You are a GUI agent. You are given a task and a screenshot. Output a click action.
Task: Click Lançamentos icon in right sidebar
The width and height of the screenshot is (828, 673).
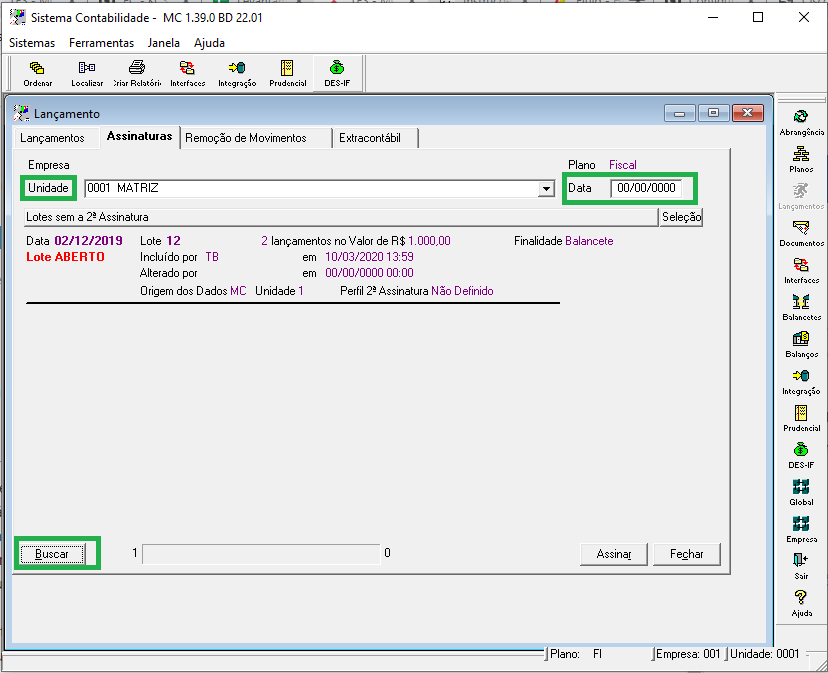[801, 197]
